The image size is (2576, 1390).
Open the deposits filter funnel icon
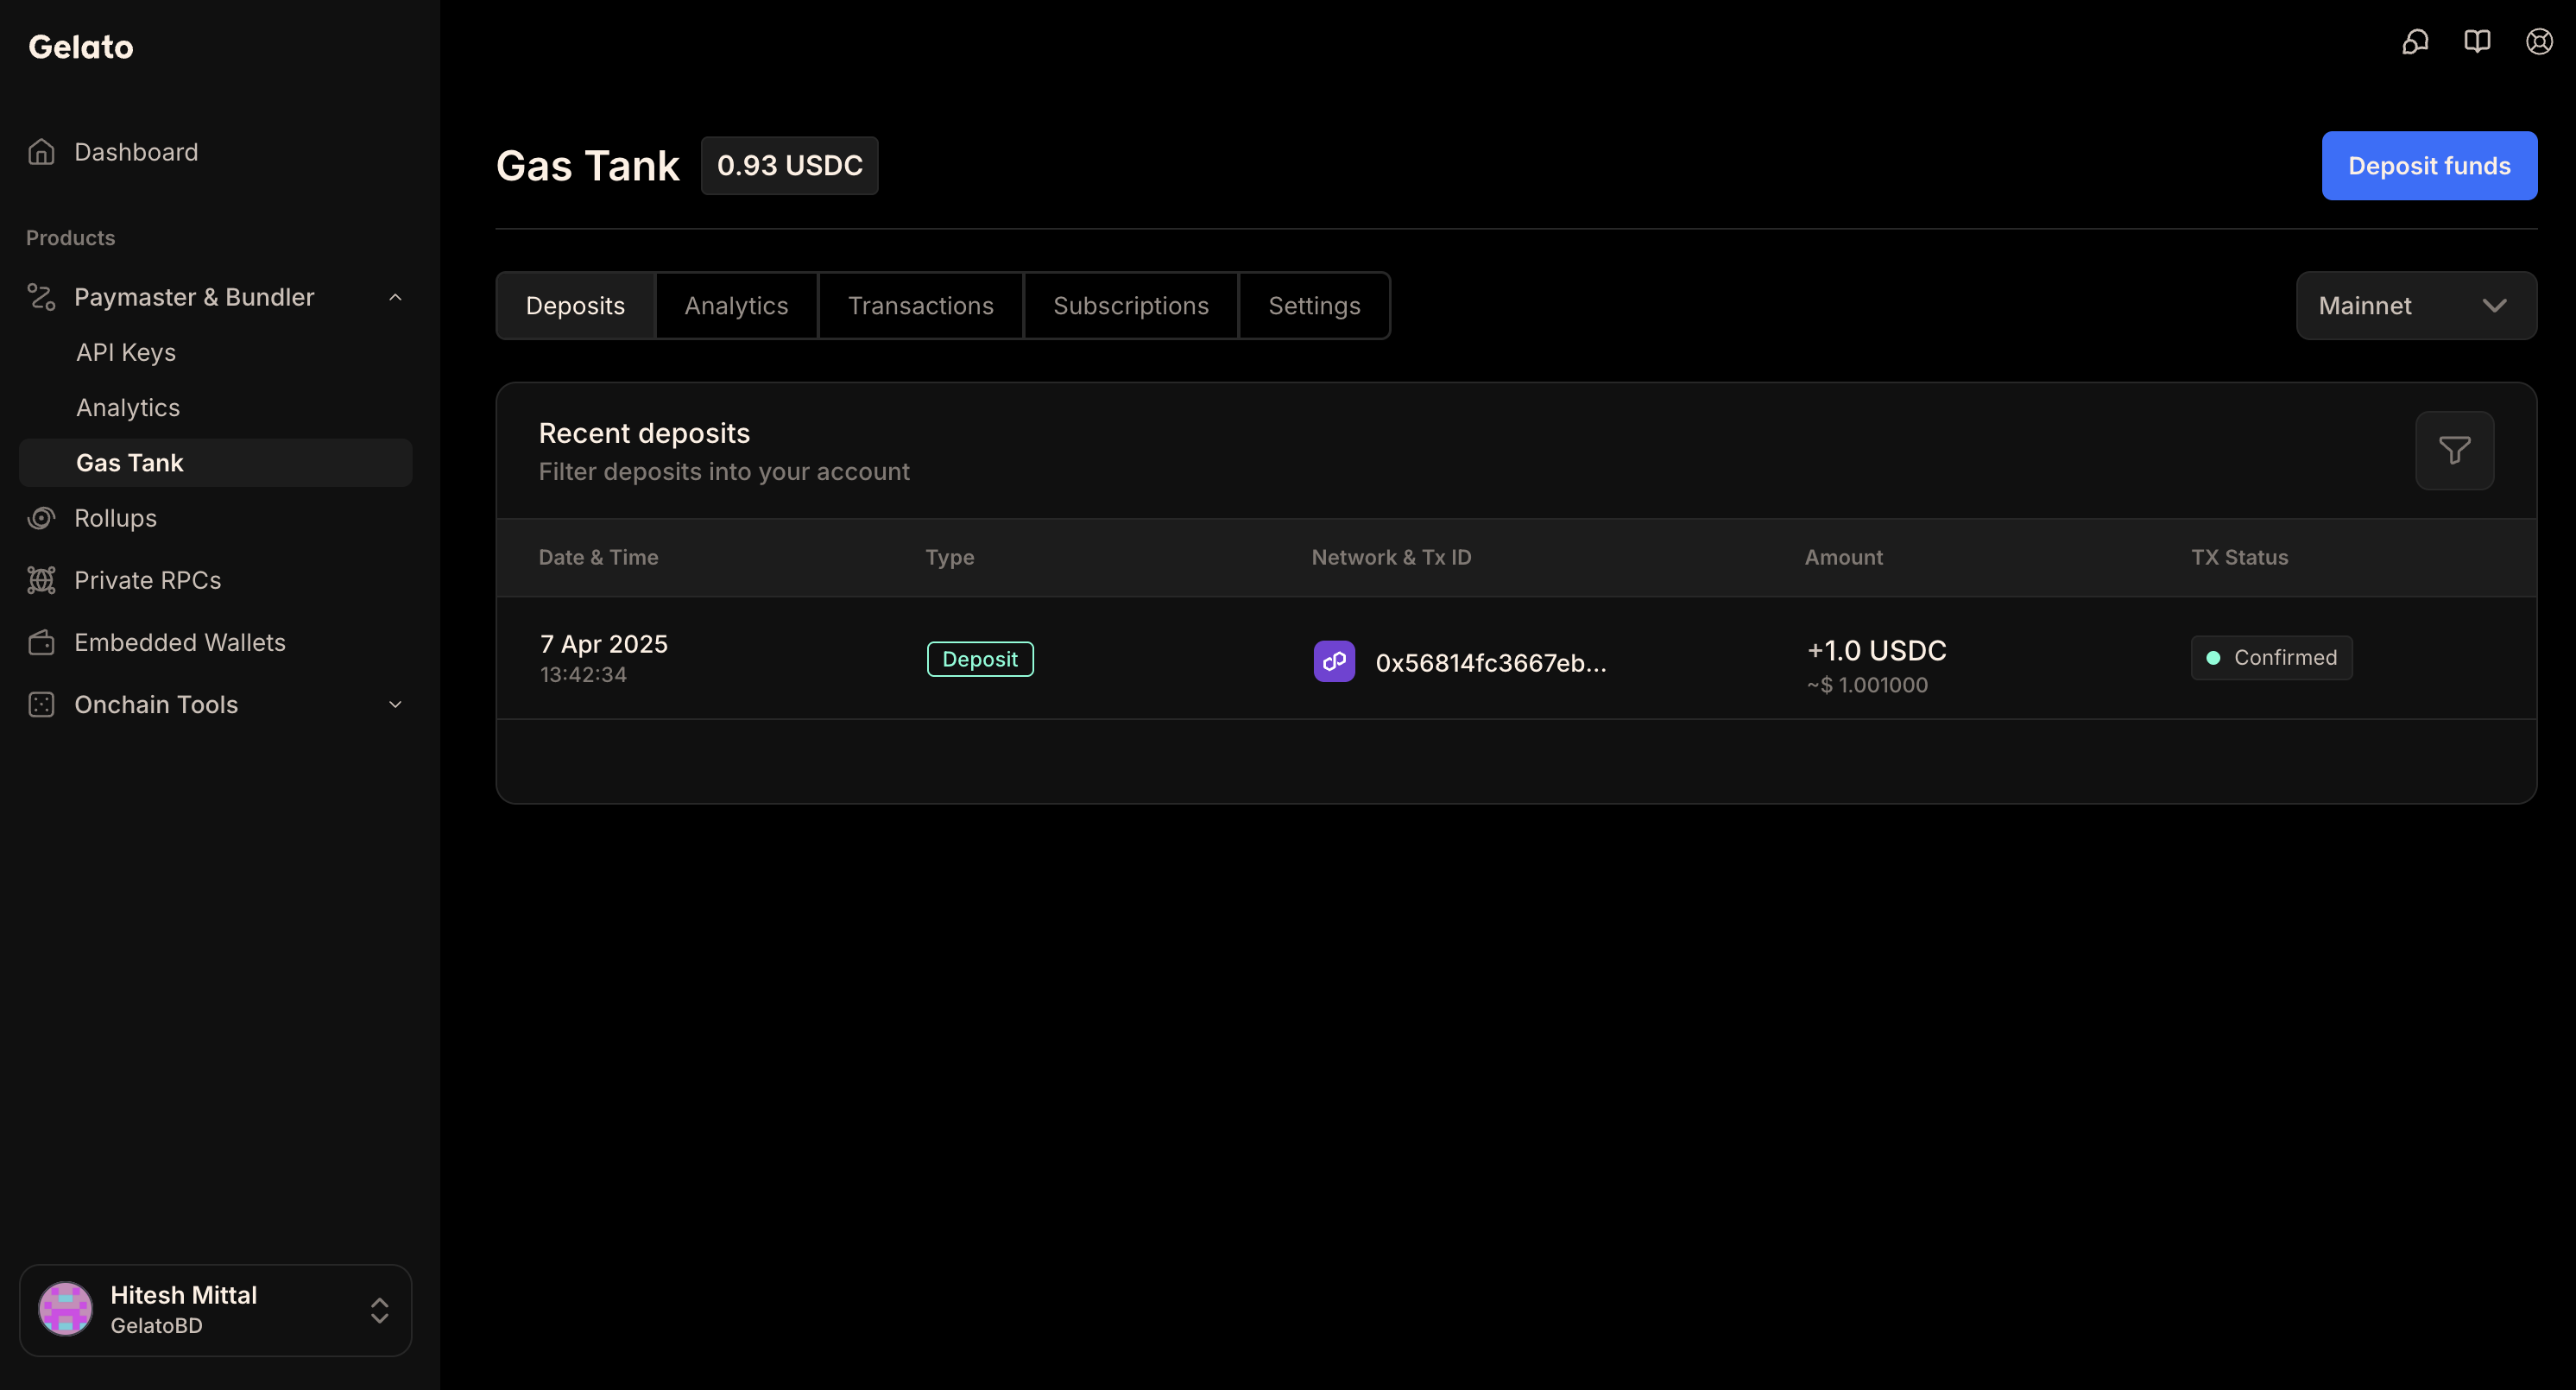click(x=2454, y=450)
